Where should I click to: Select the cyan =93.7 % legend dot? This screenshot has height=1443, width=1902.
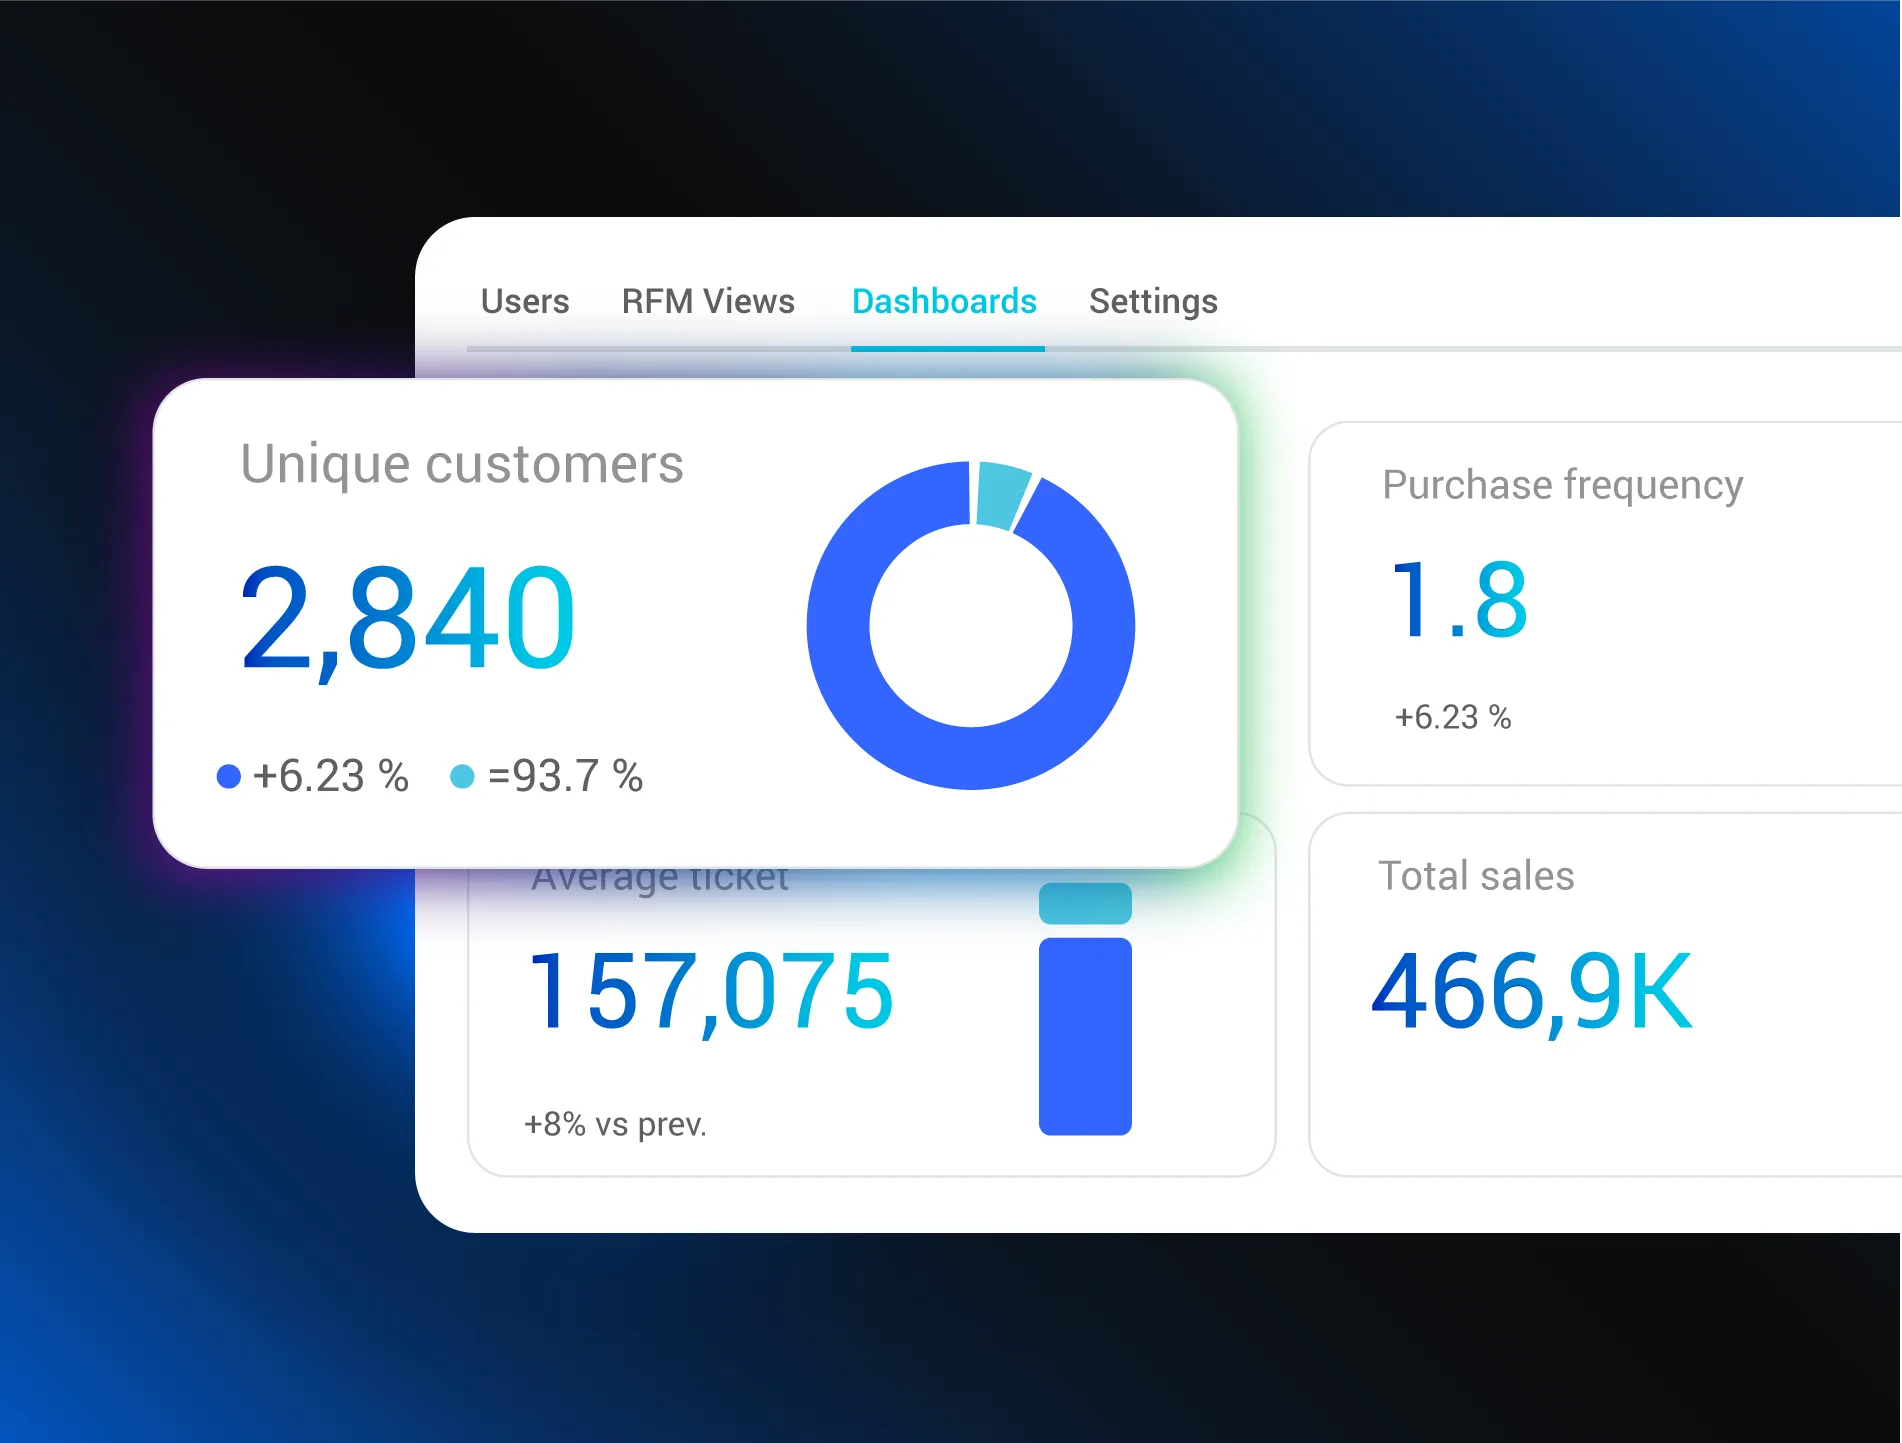[462, 776]
